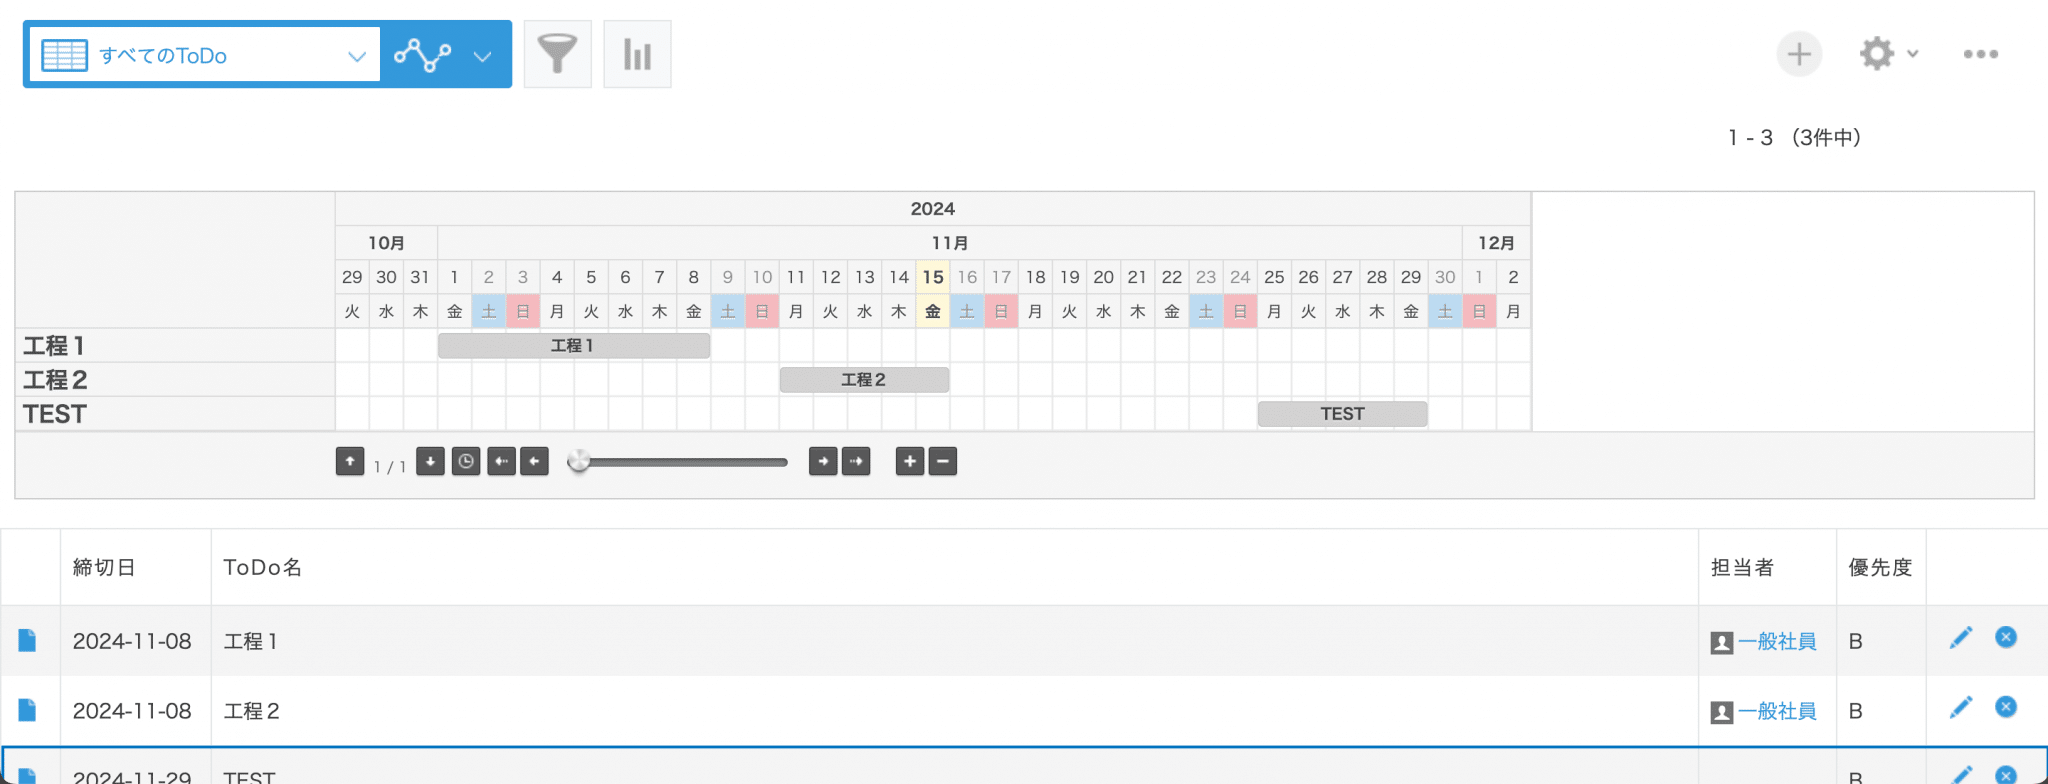Screen dimensions: 2048x784
Task: Open 工程1 record details document icon
Action: coord(27,640)
